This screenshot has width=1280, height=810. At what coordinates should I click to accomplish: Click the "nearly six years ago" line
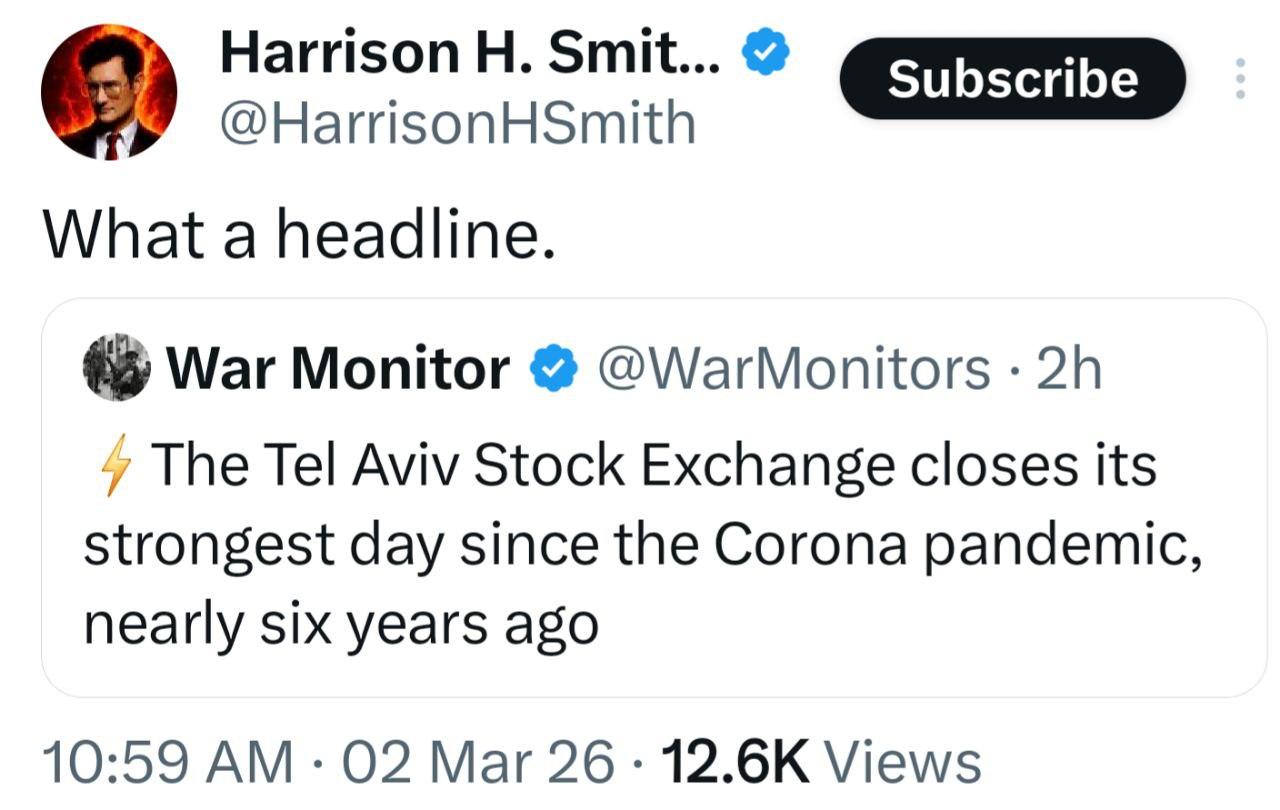(340, 625)
